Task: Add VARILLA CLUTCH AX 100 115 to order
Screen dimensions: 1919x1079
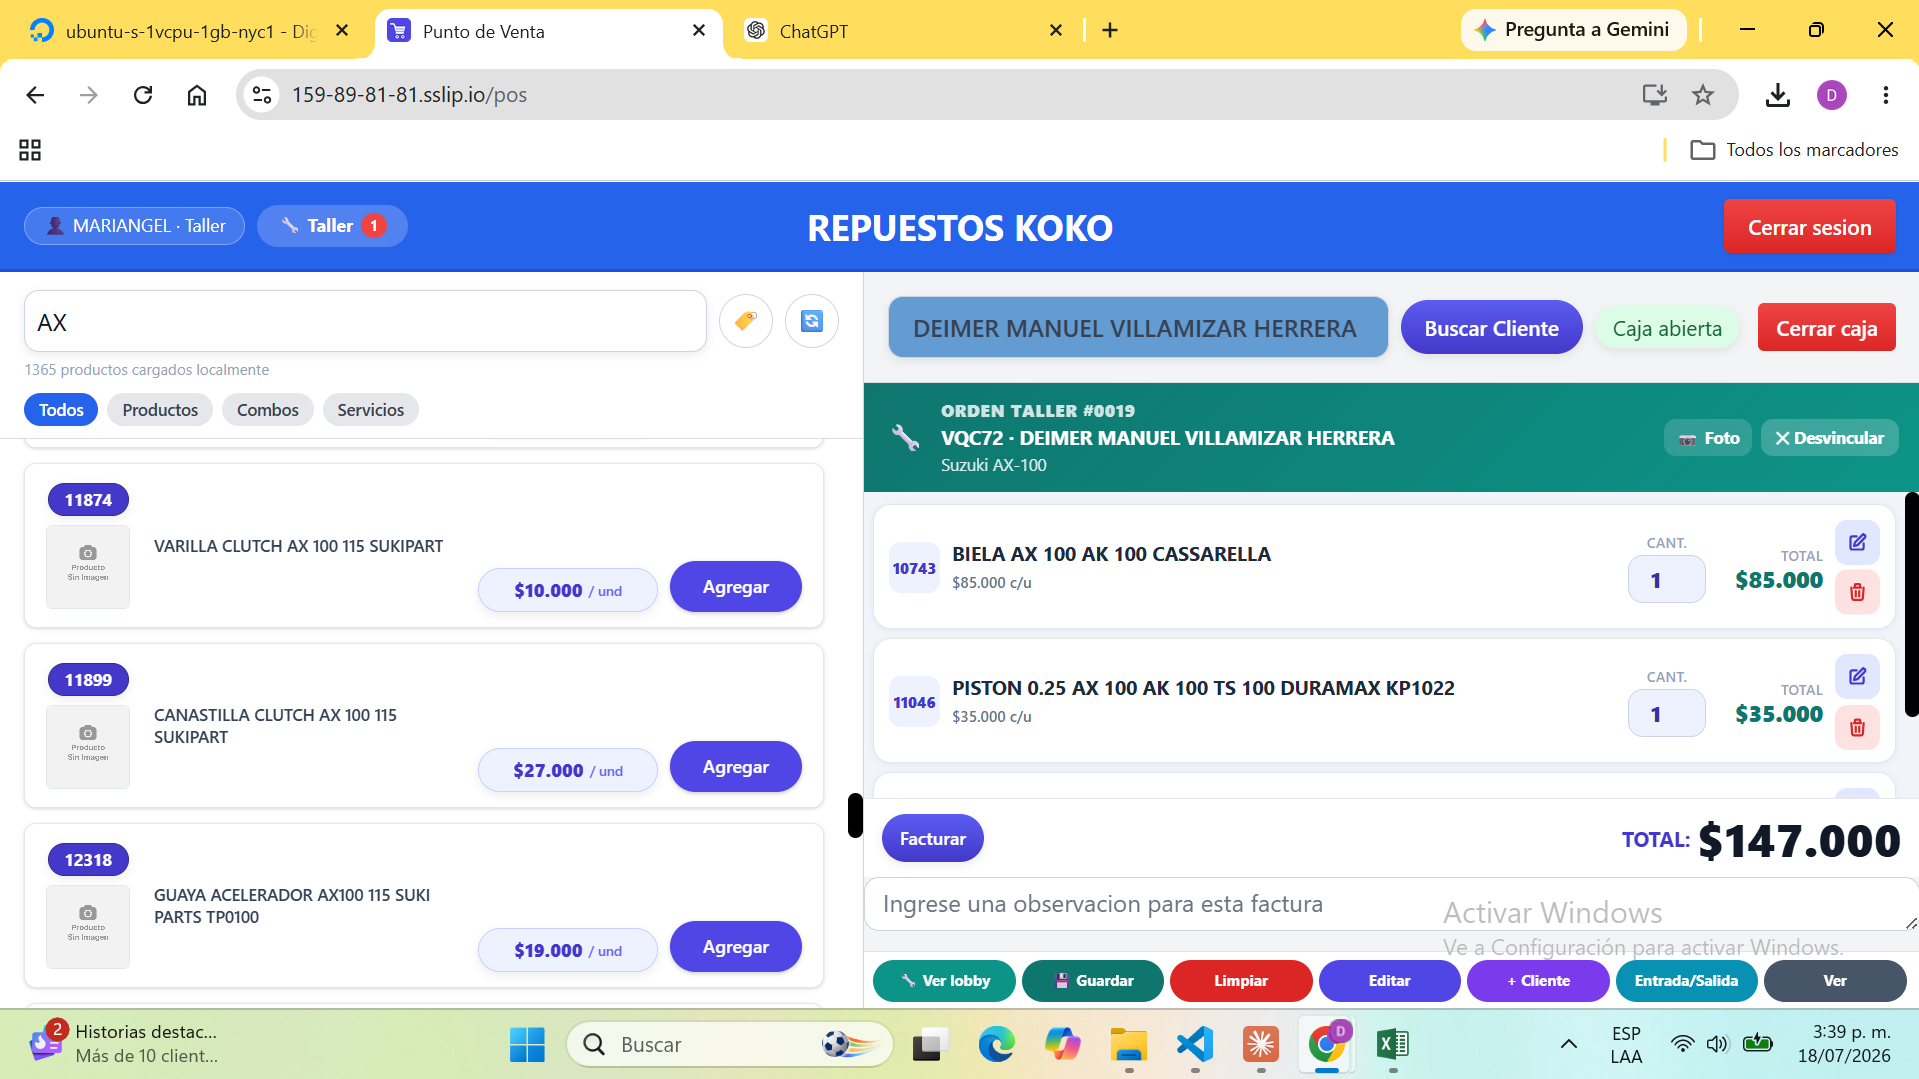Action: [735, 587]
